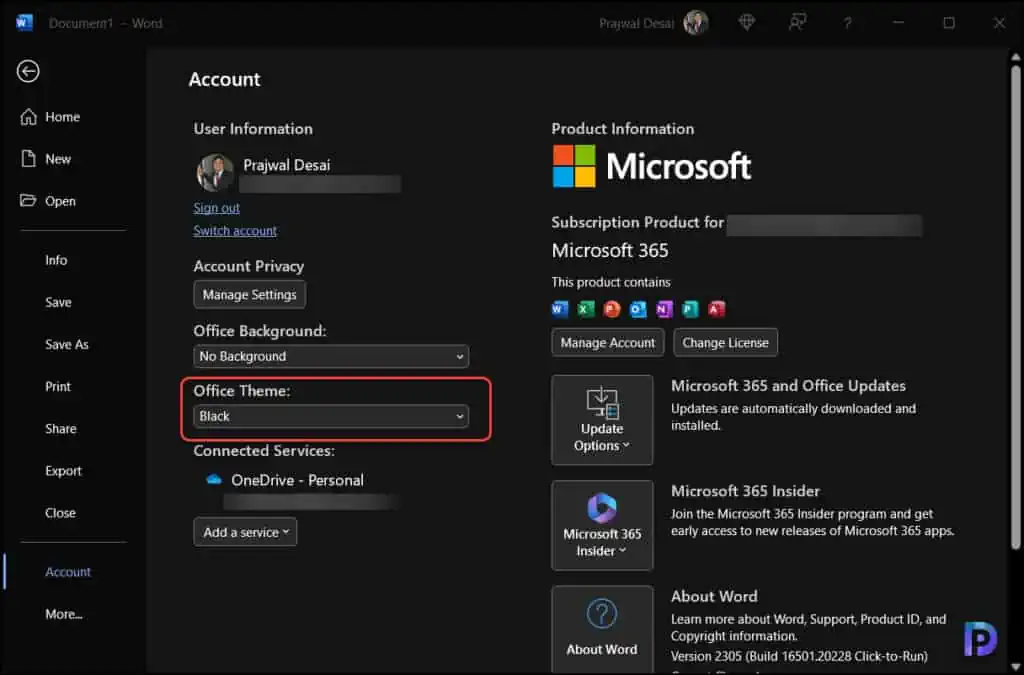Open the Print page
The image size is (1024, 675).
(x=57, y=386)
